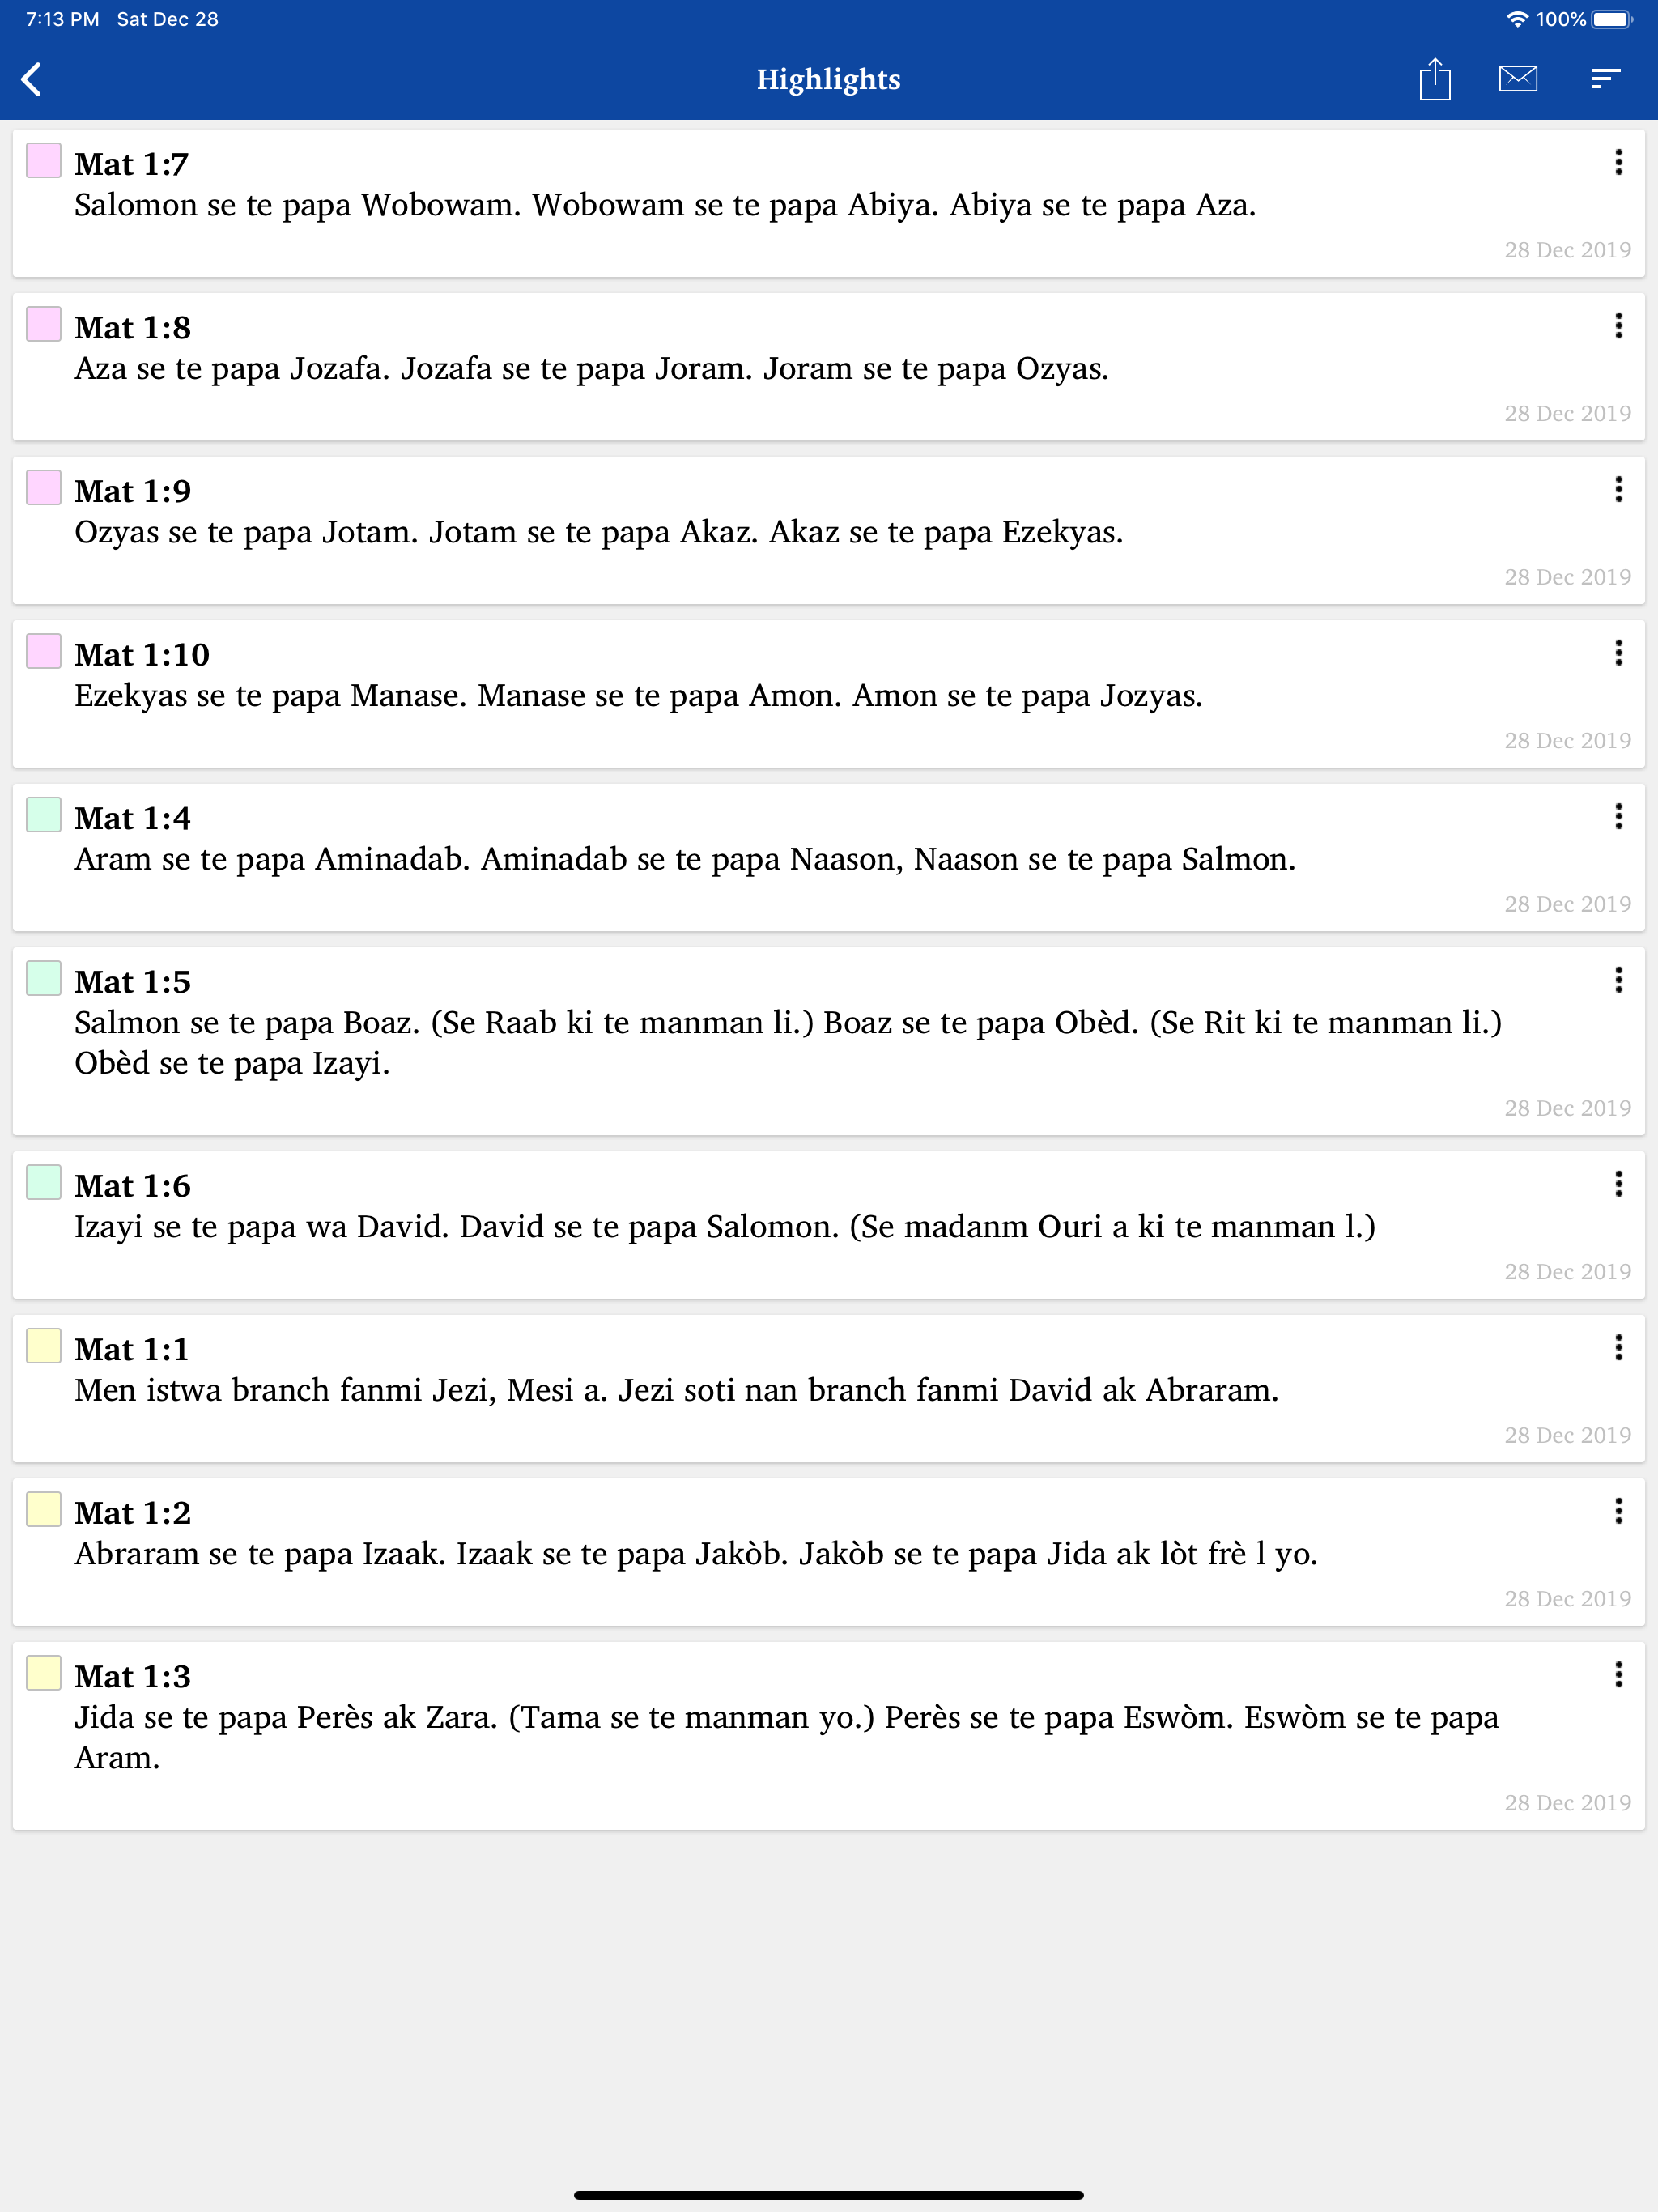Tap pink color swatch of Mat 1:10
The height and width of the screenshot is (2212, 1658).
(x=44, y=651)
